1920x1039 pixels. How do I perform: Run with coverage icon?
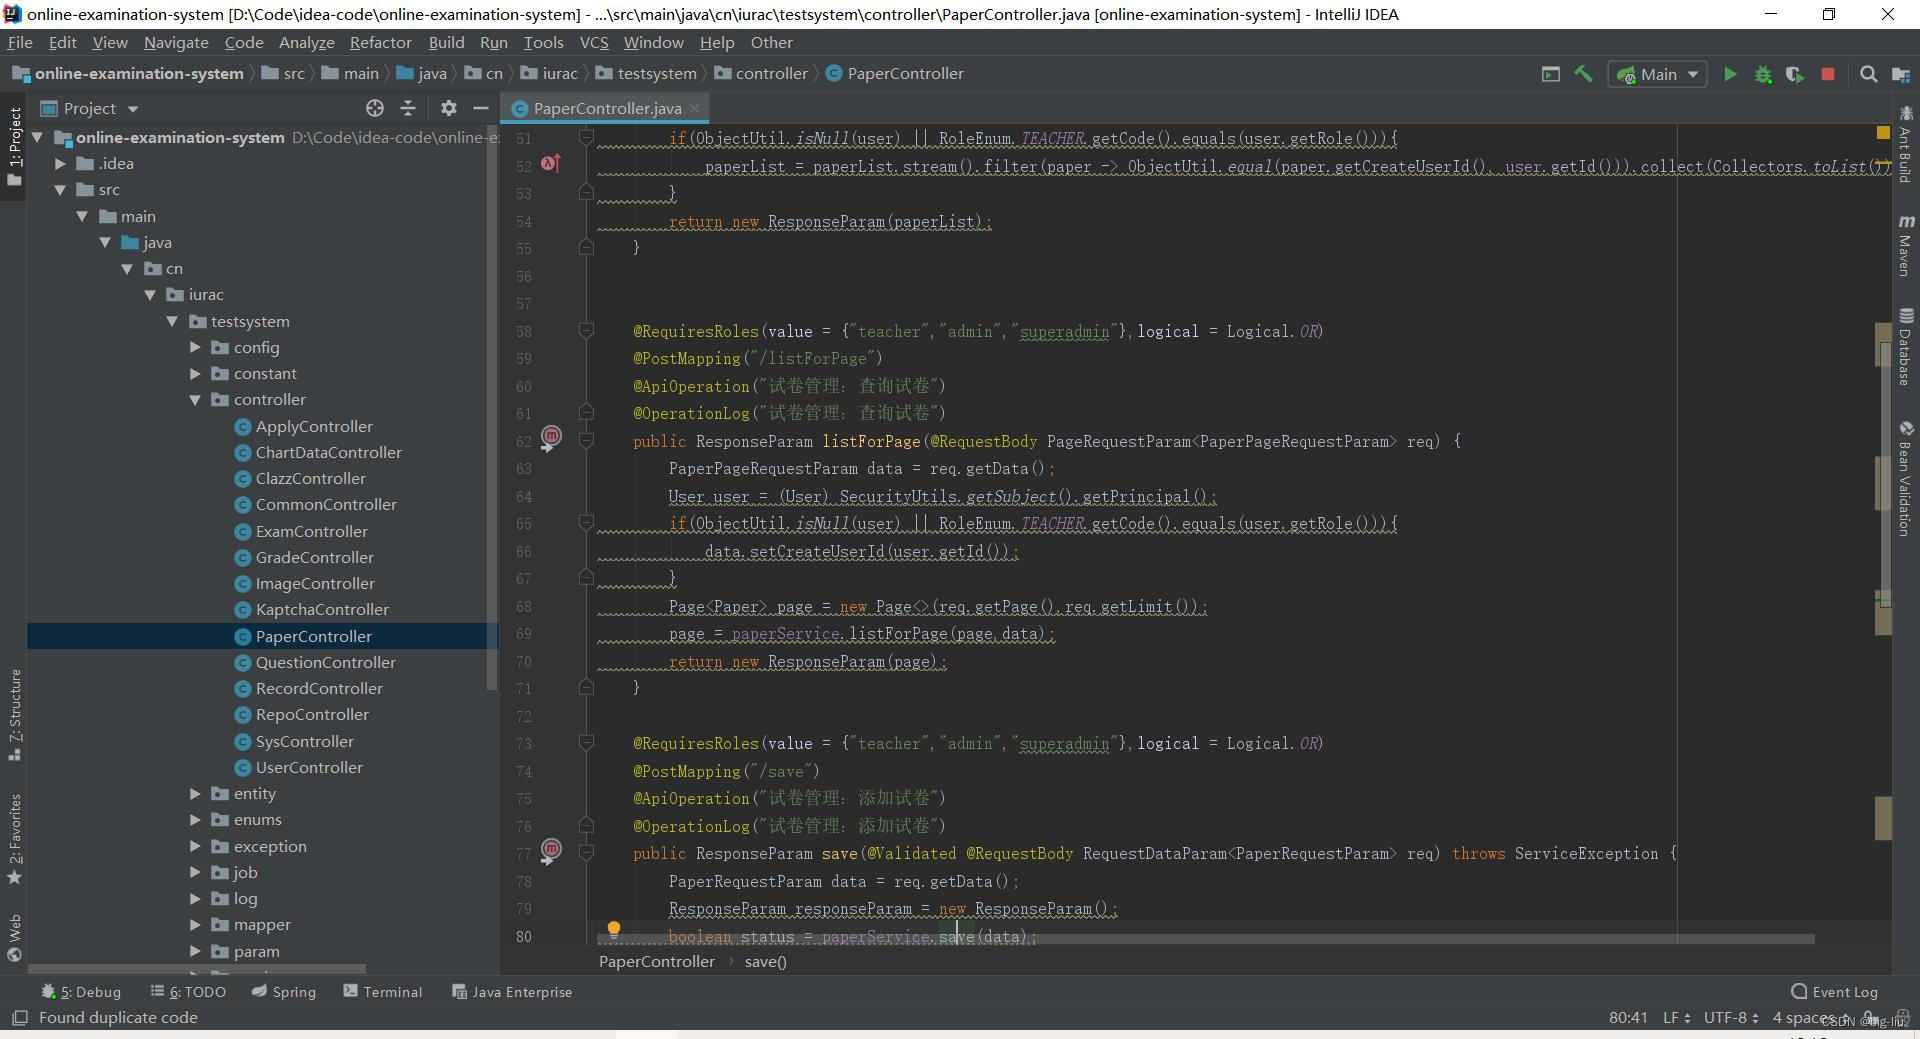(x=1795, y=74)
